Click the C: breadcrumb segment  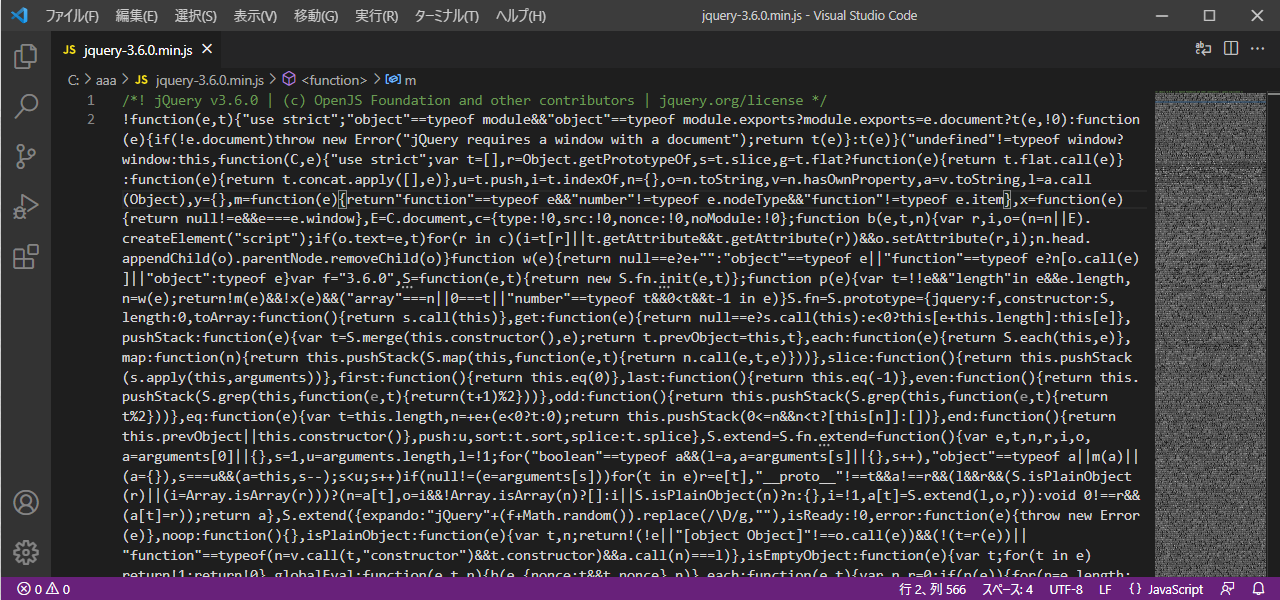coord(73,80)
